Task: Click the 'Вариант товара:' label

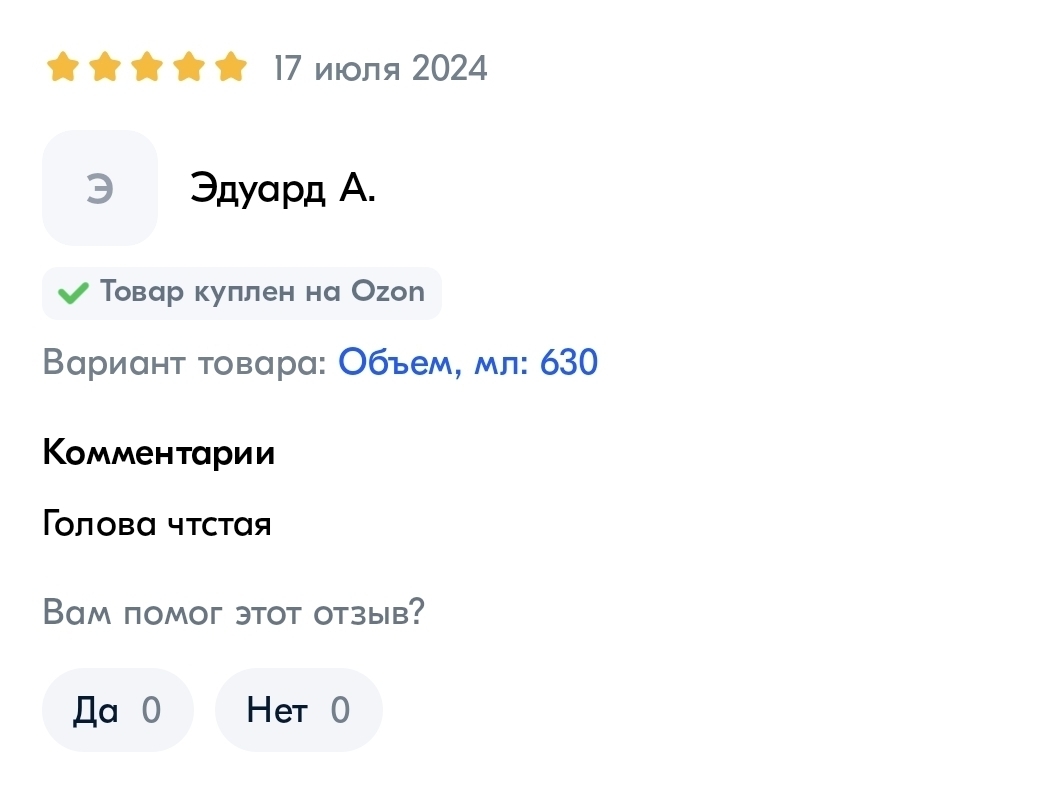Action: tap(185, 362)
